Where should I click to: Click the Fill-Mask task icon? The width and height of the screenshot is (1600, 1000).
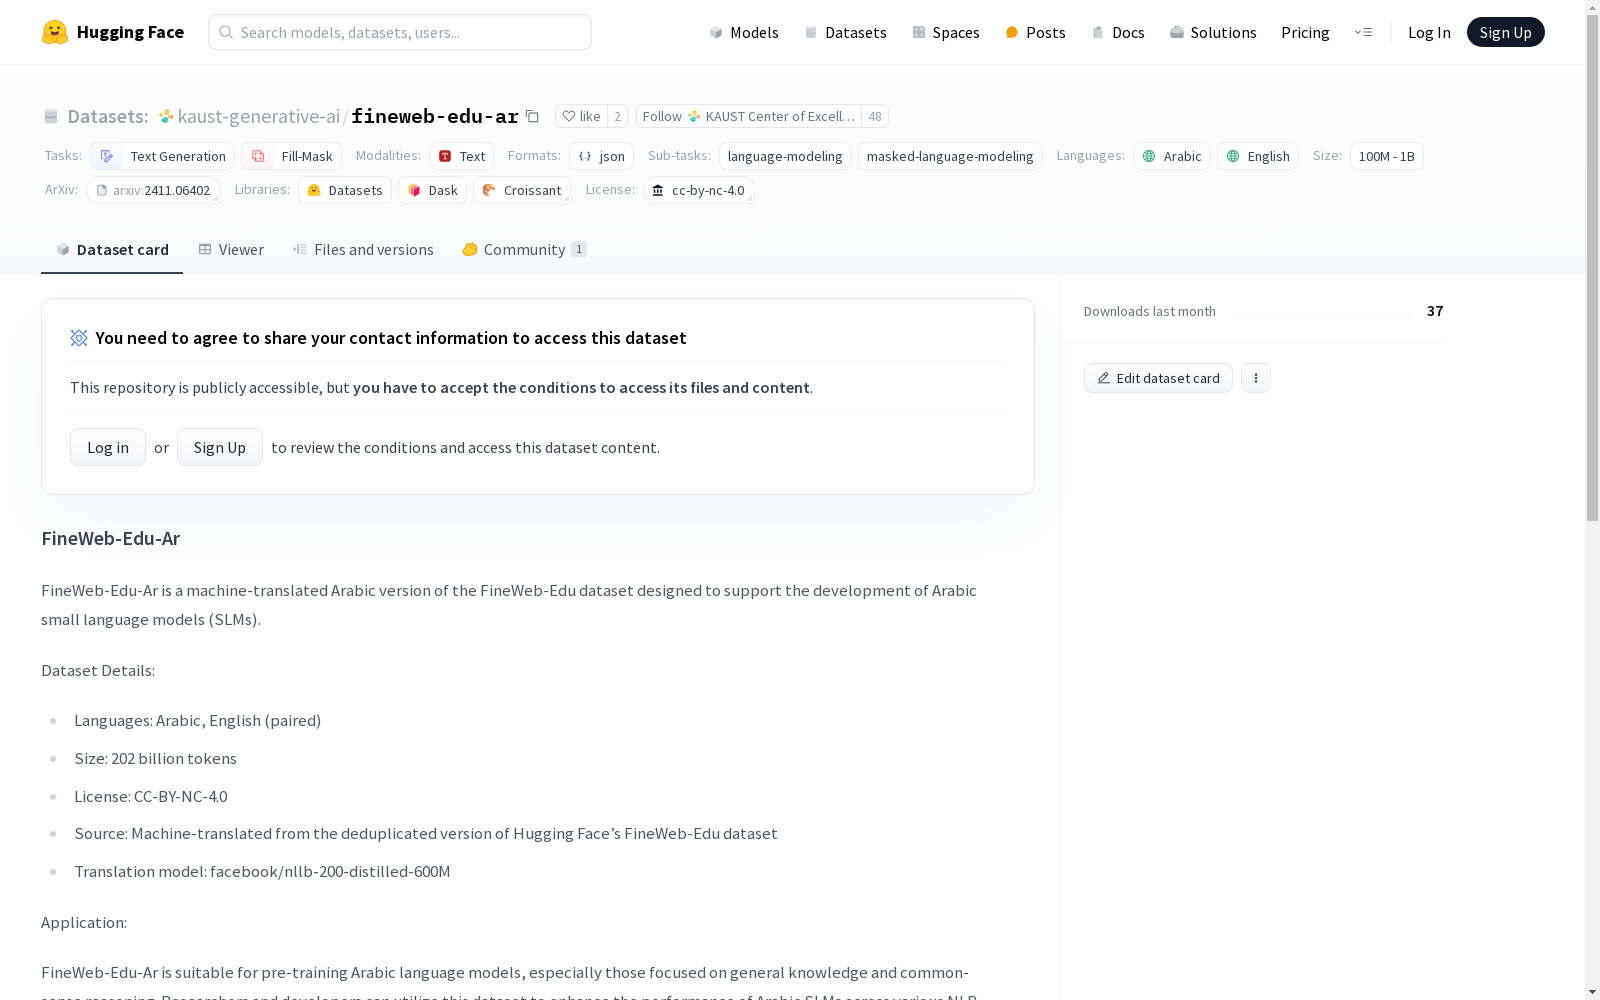[258, 156]
